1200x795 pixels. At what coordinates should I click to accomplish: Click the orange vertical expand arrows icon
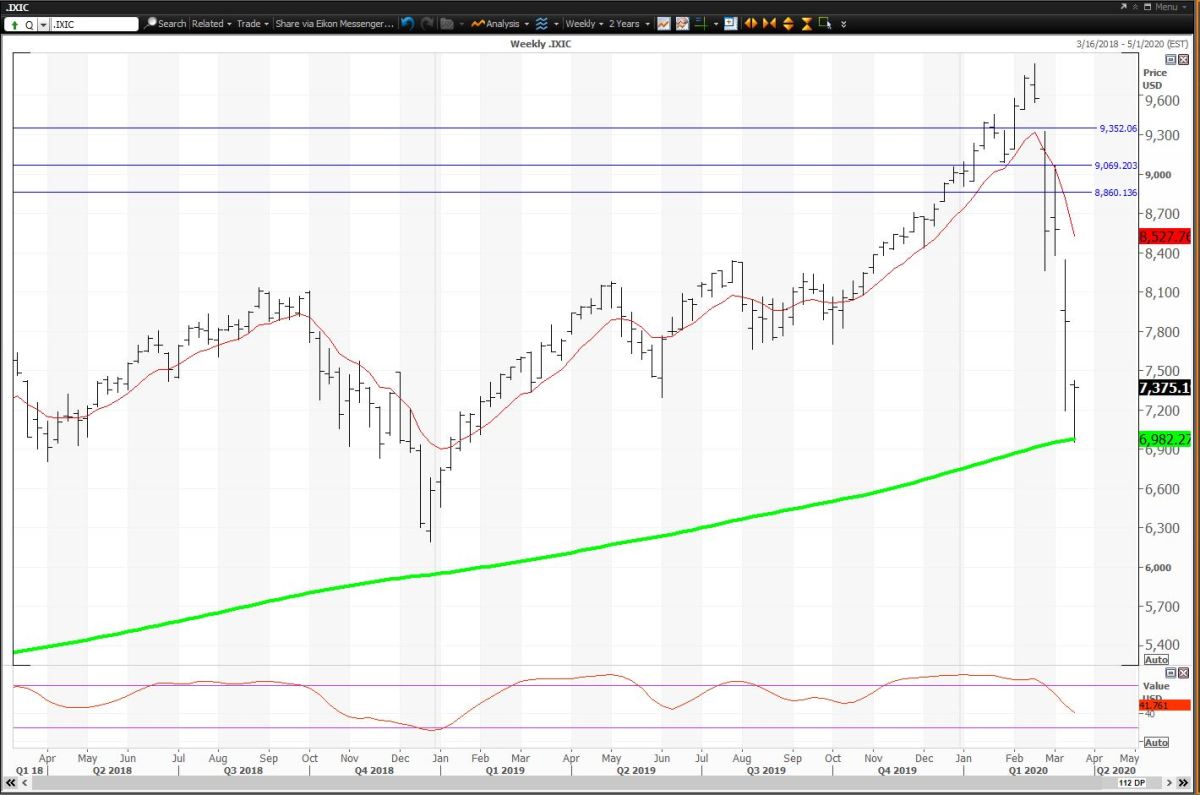788,23
